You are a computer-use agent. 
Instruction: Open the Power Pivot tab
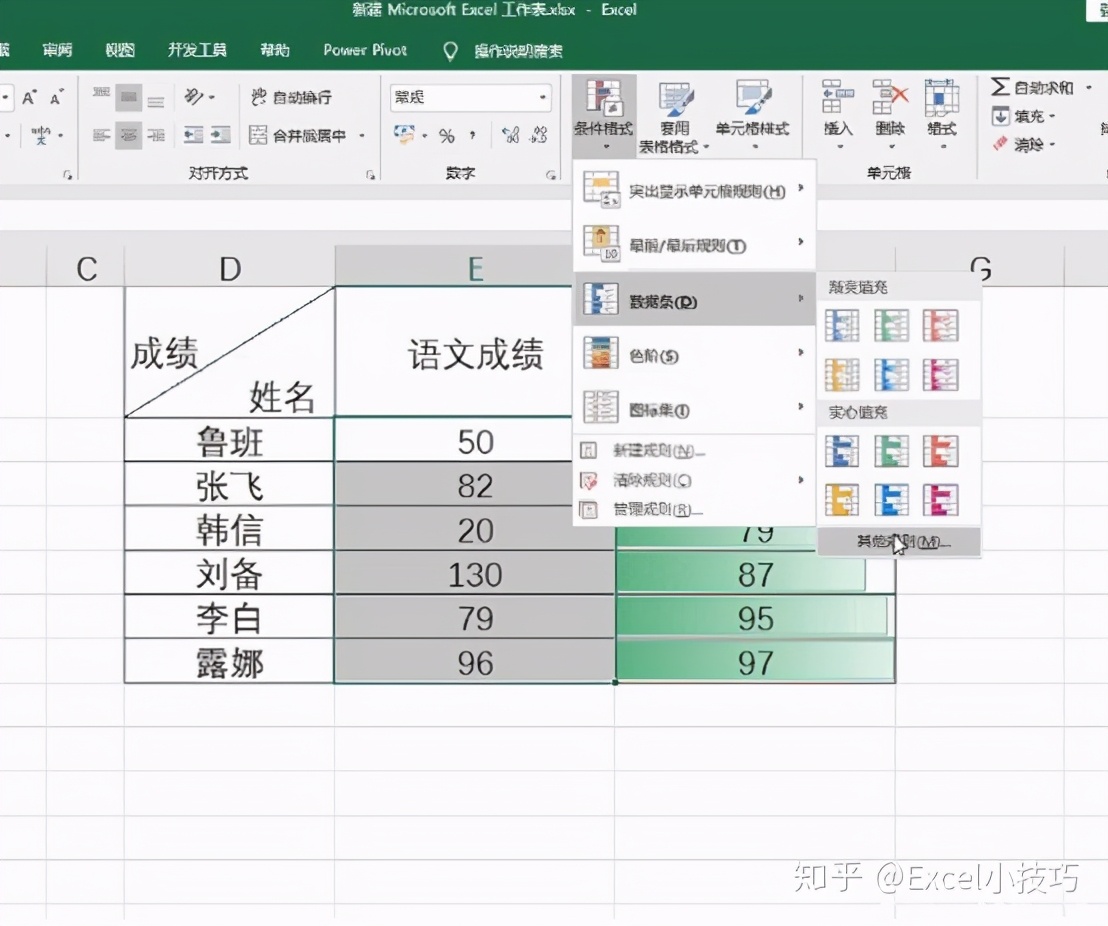(364, 50)
